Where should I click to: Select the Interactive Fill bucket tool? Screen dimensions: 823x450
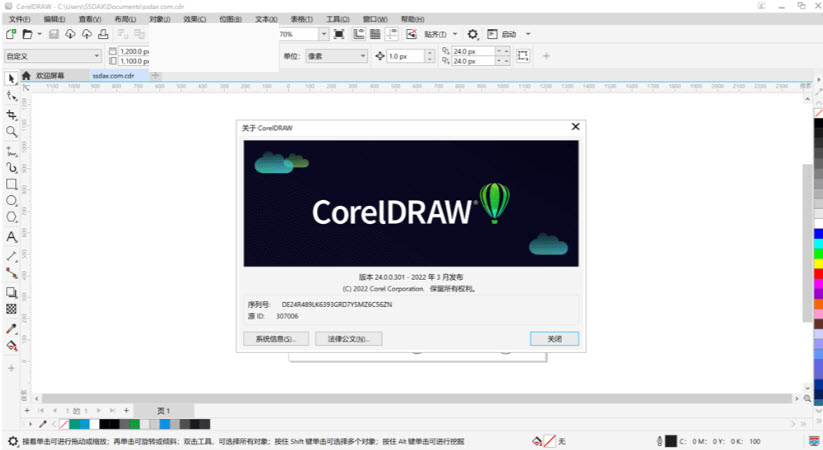(11, 346)
